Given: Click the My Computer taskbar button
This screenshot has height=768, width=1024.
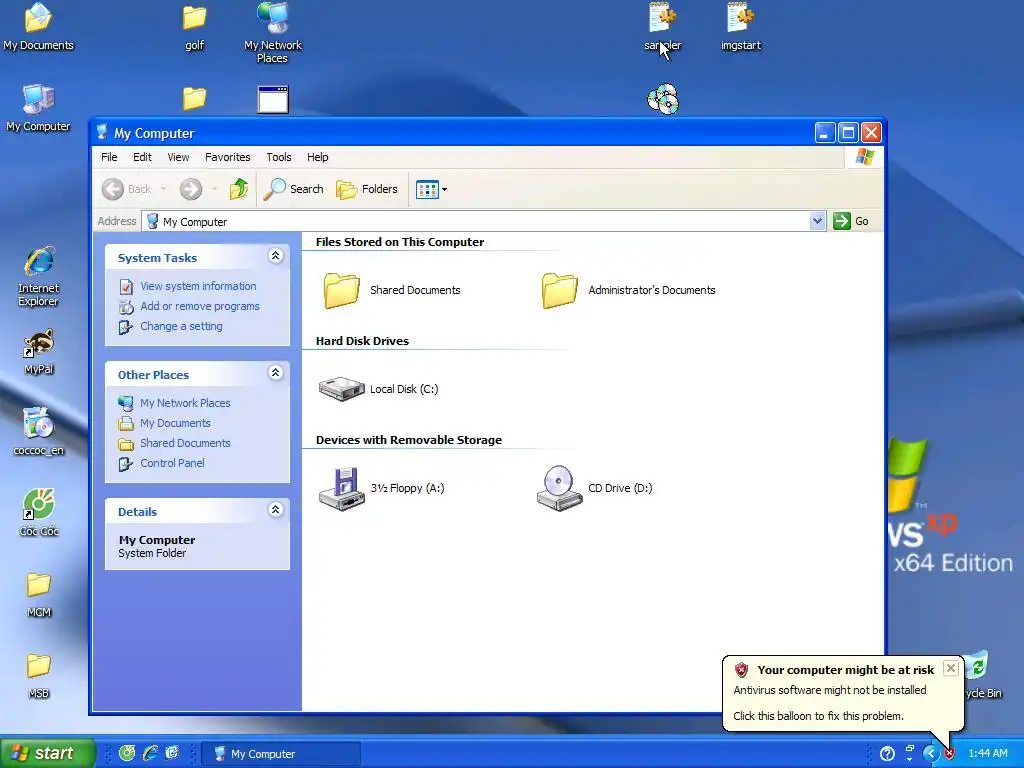Looking at the screenshot, I should tap(281, 754).
